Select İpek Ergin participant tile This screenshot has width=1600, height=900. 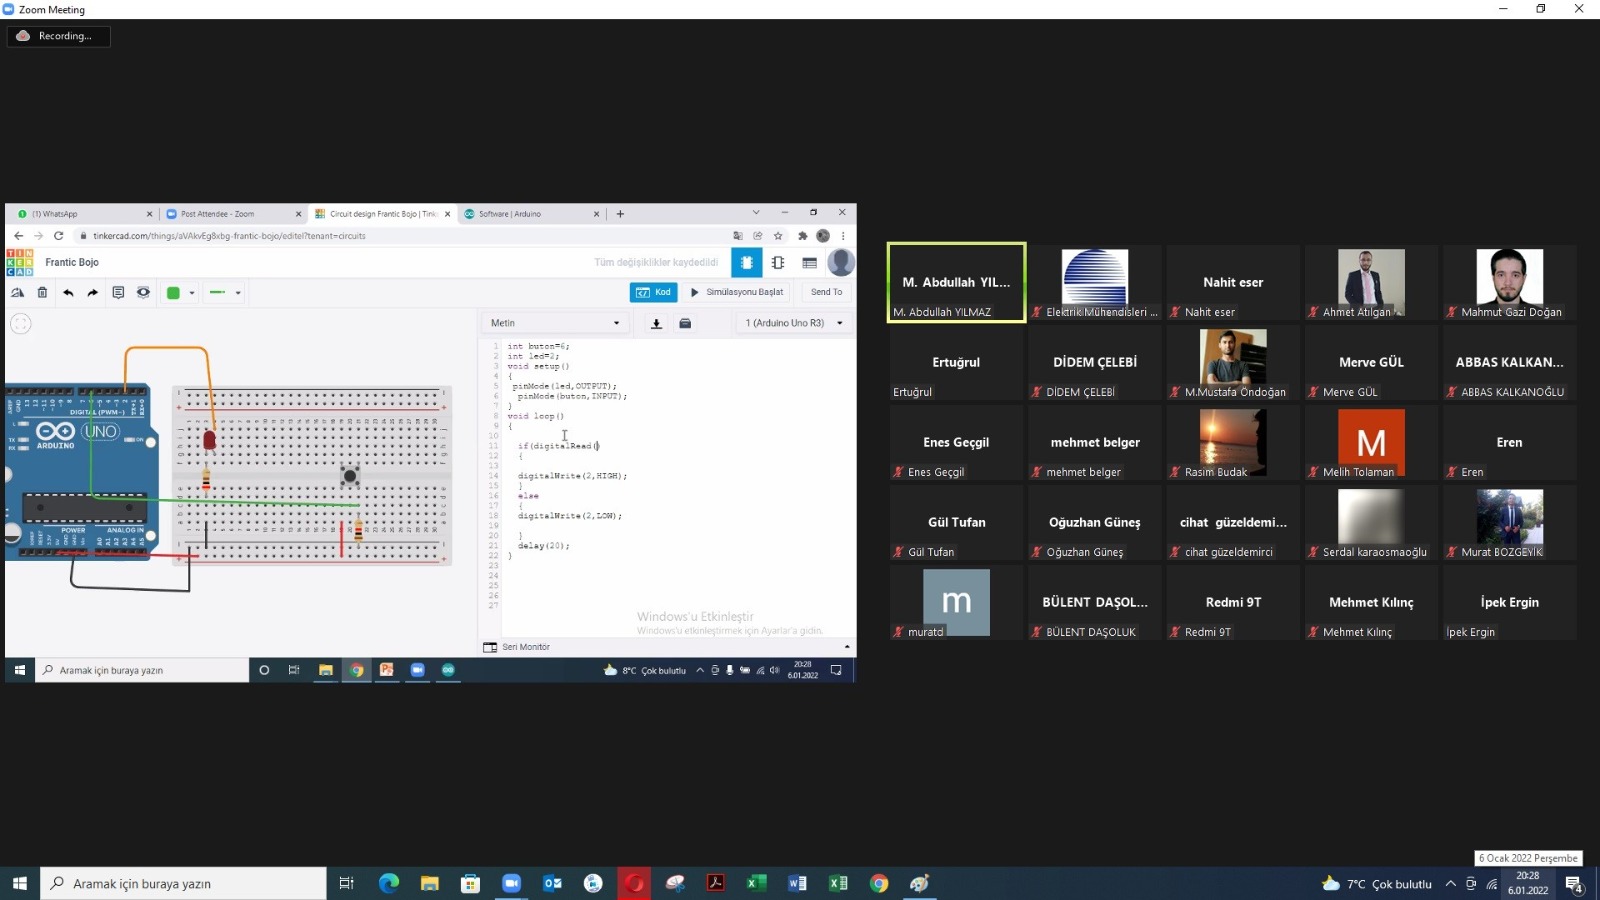(x=1509, y=603)
